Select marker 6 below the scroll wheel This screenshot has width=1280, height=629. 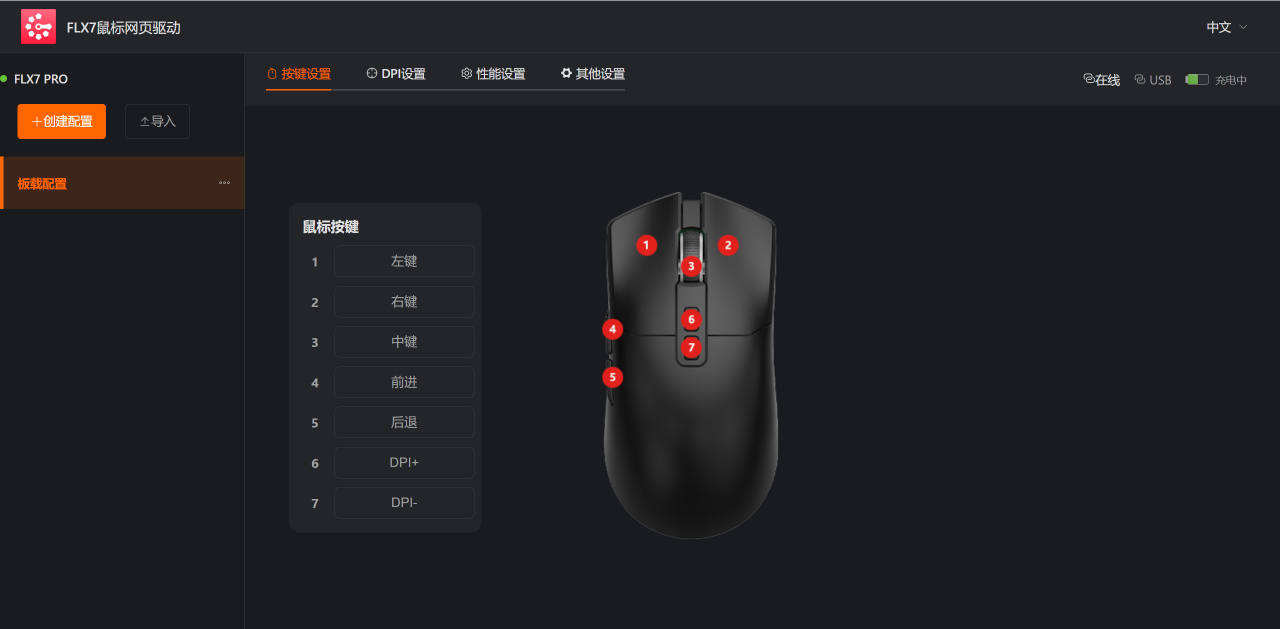pyautogui.click(x=691, y=319)
